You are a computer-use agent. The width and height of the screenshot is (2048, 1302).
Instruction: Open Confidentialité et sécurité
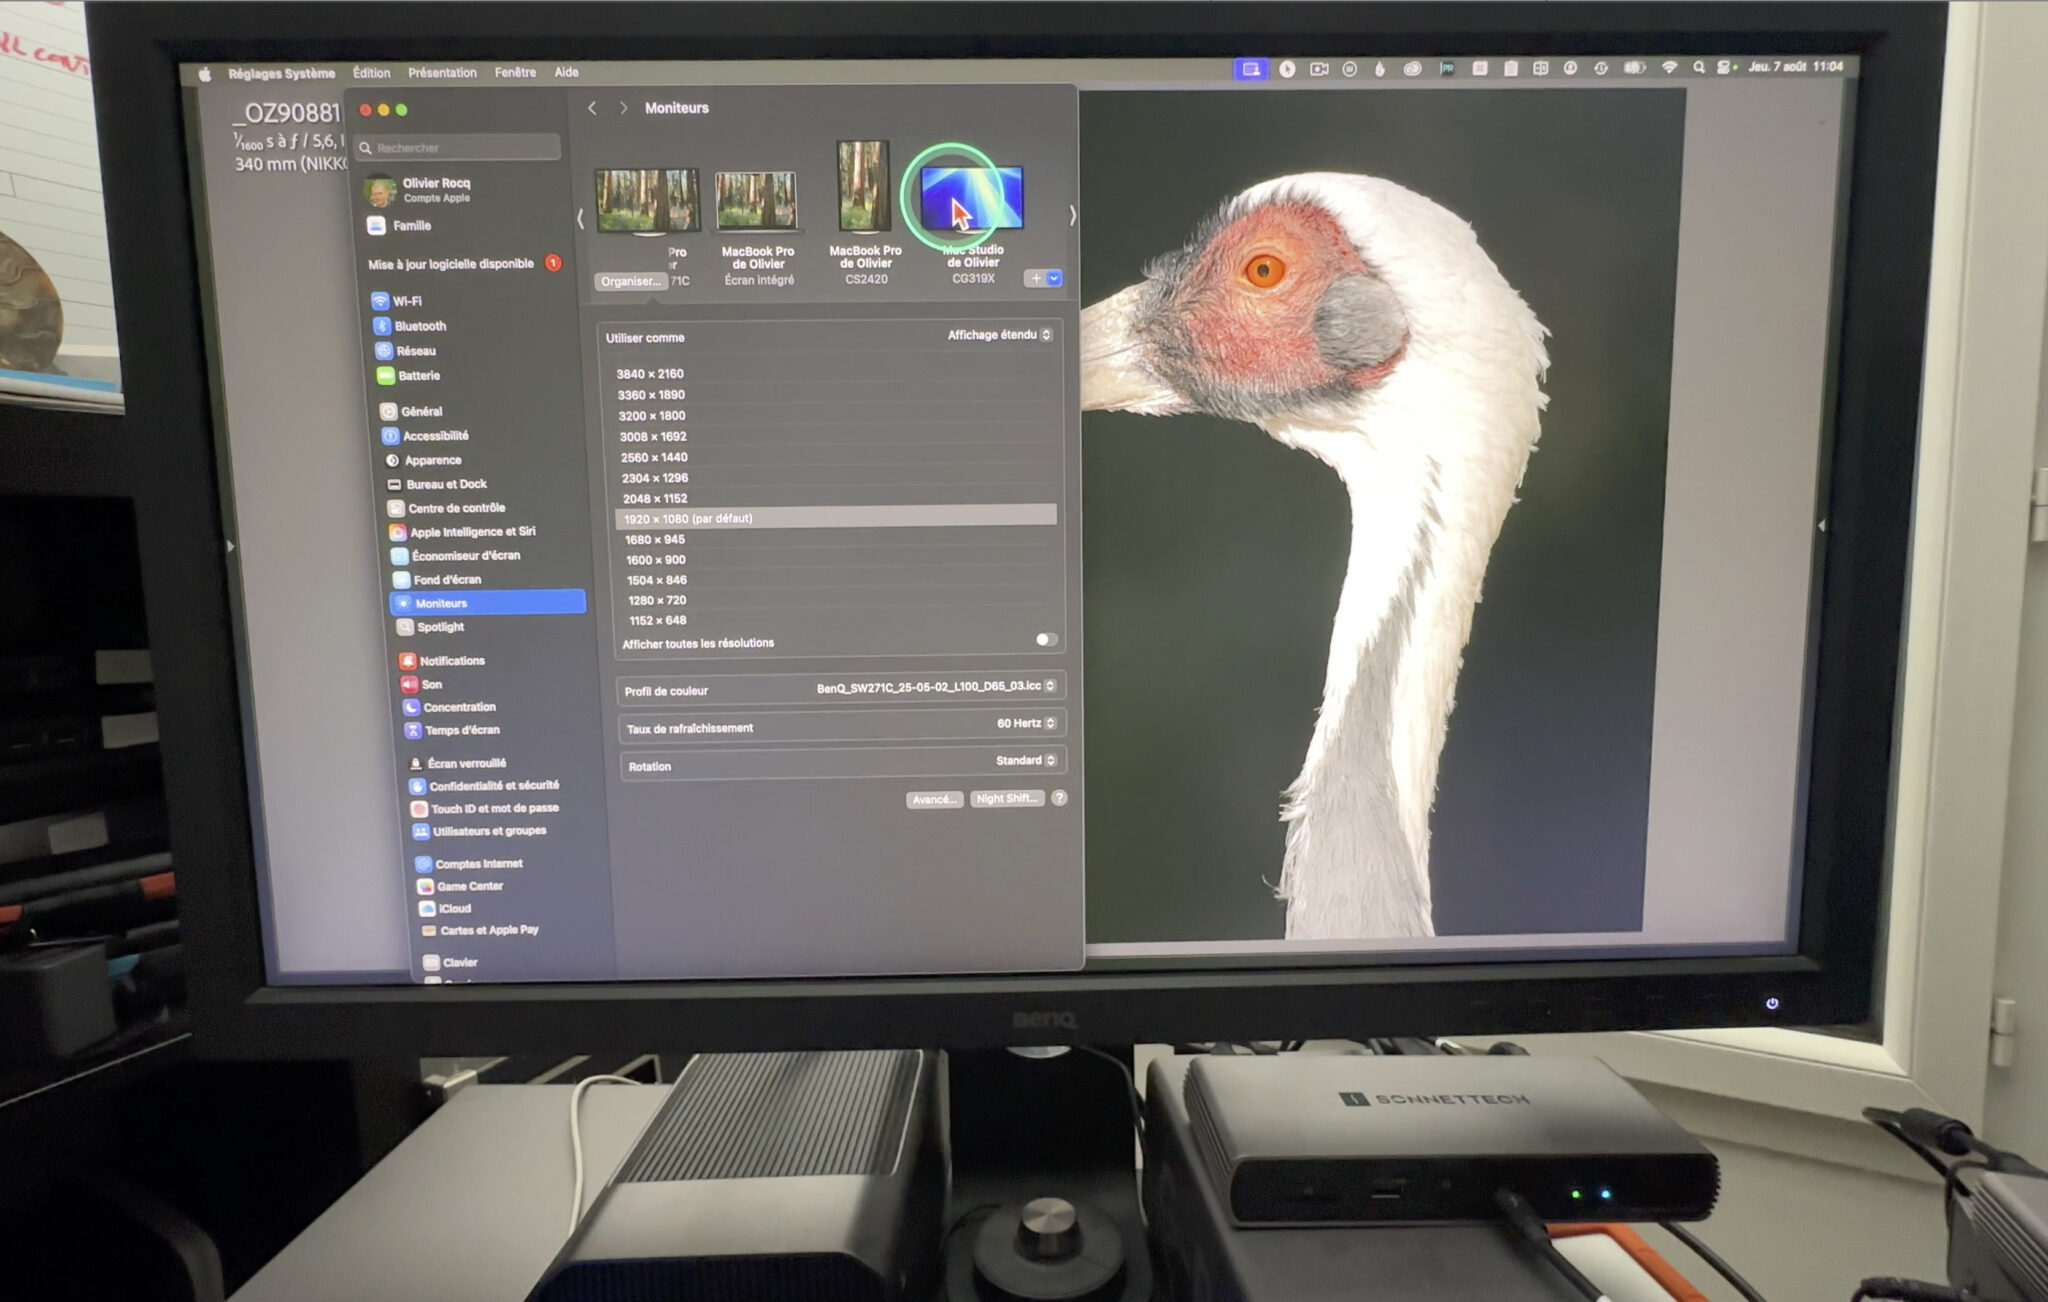point(485,786)
